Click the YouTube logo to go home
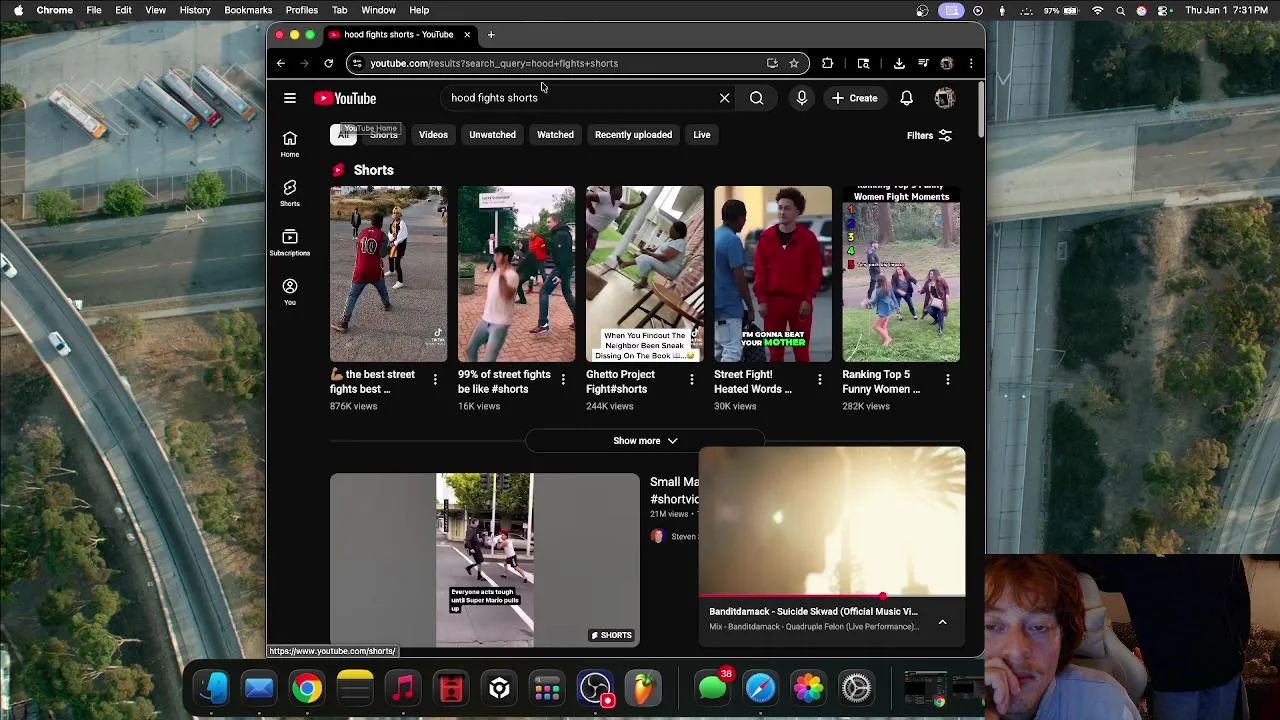The width and height of the screenshot is (1280, 720). tap(345, 98)
